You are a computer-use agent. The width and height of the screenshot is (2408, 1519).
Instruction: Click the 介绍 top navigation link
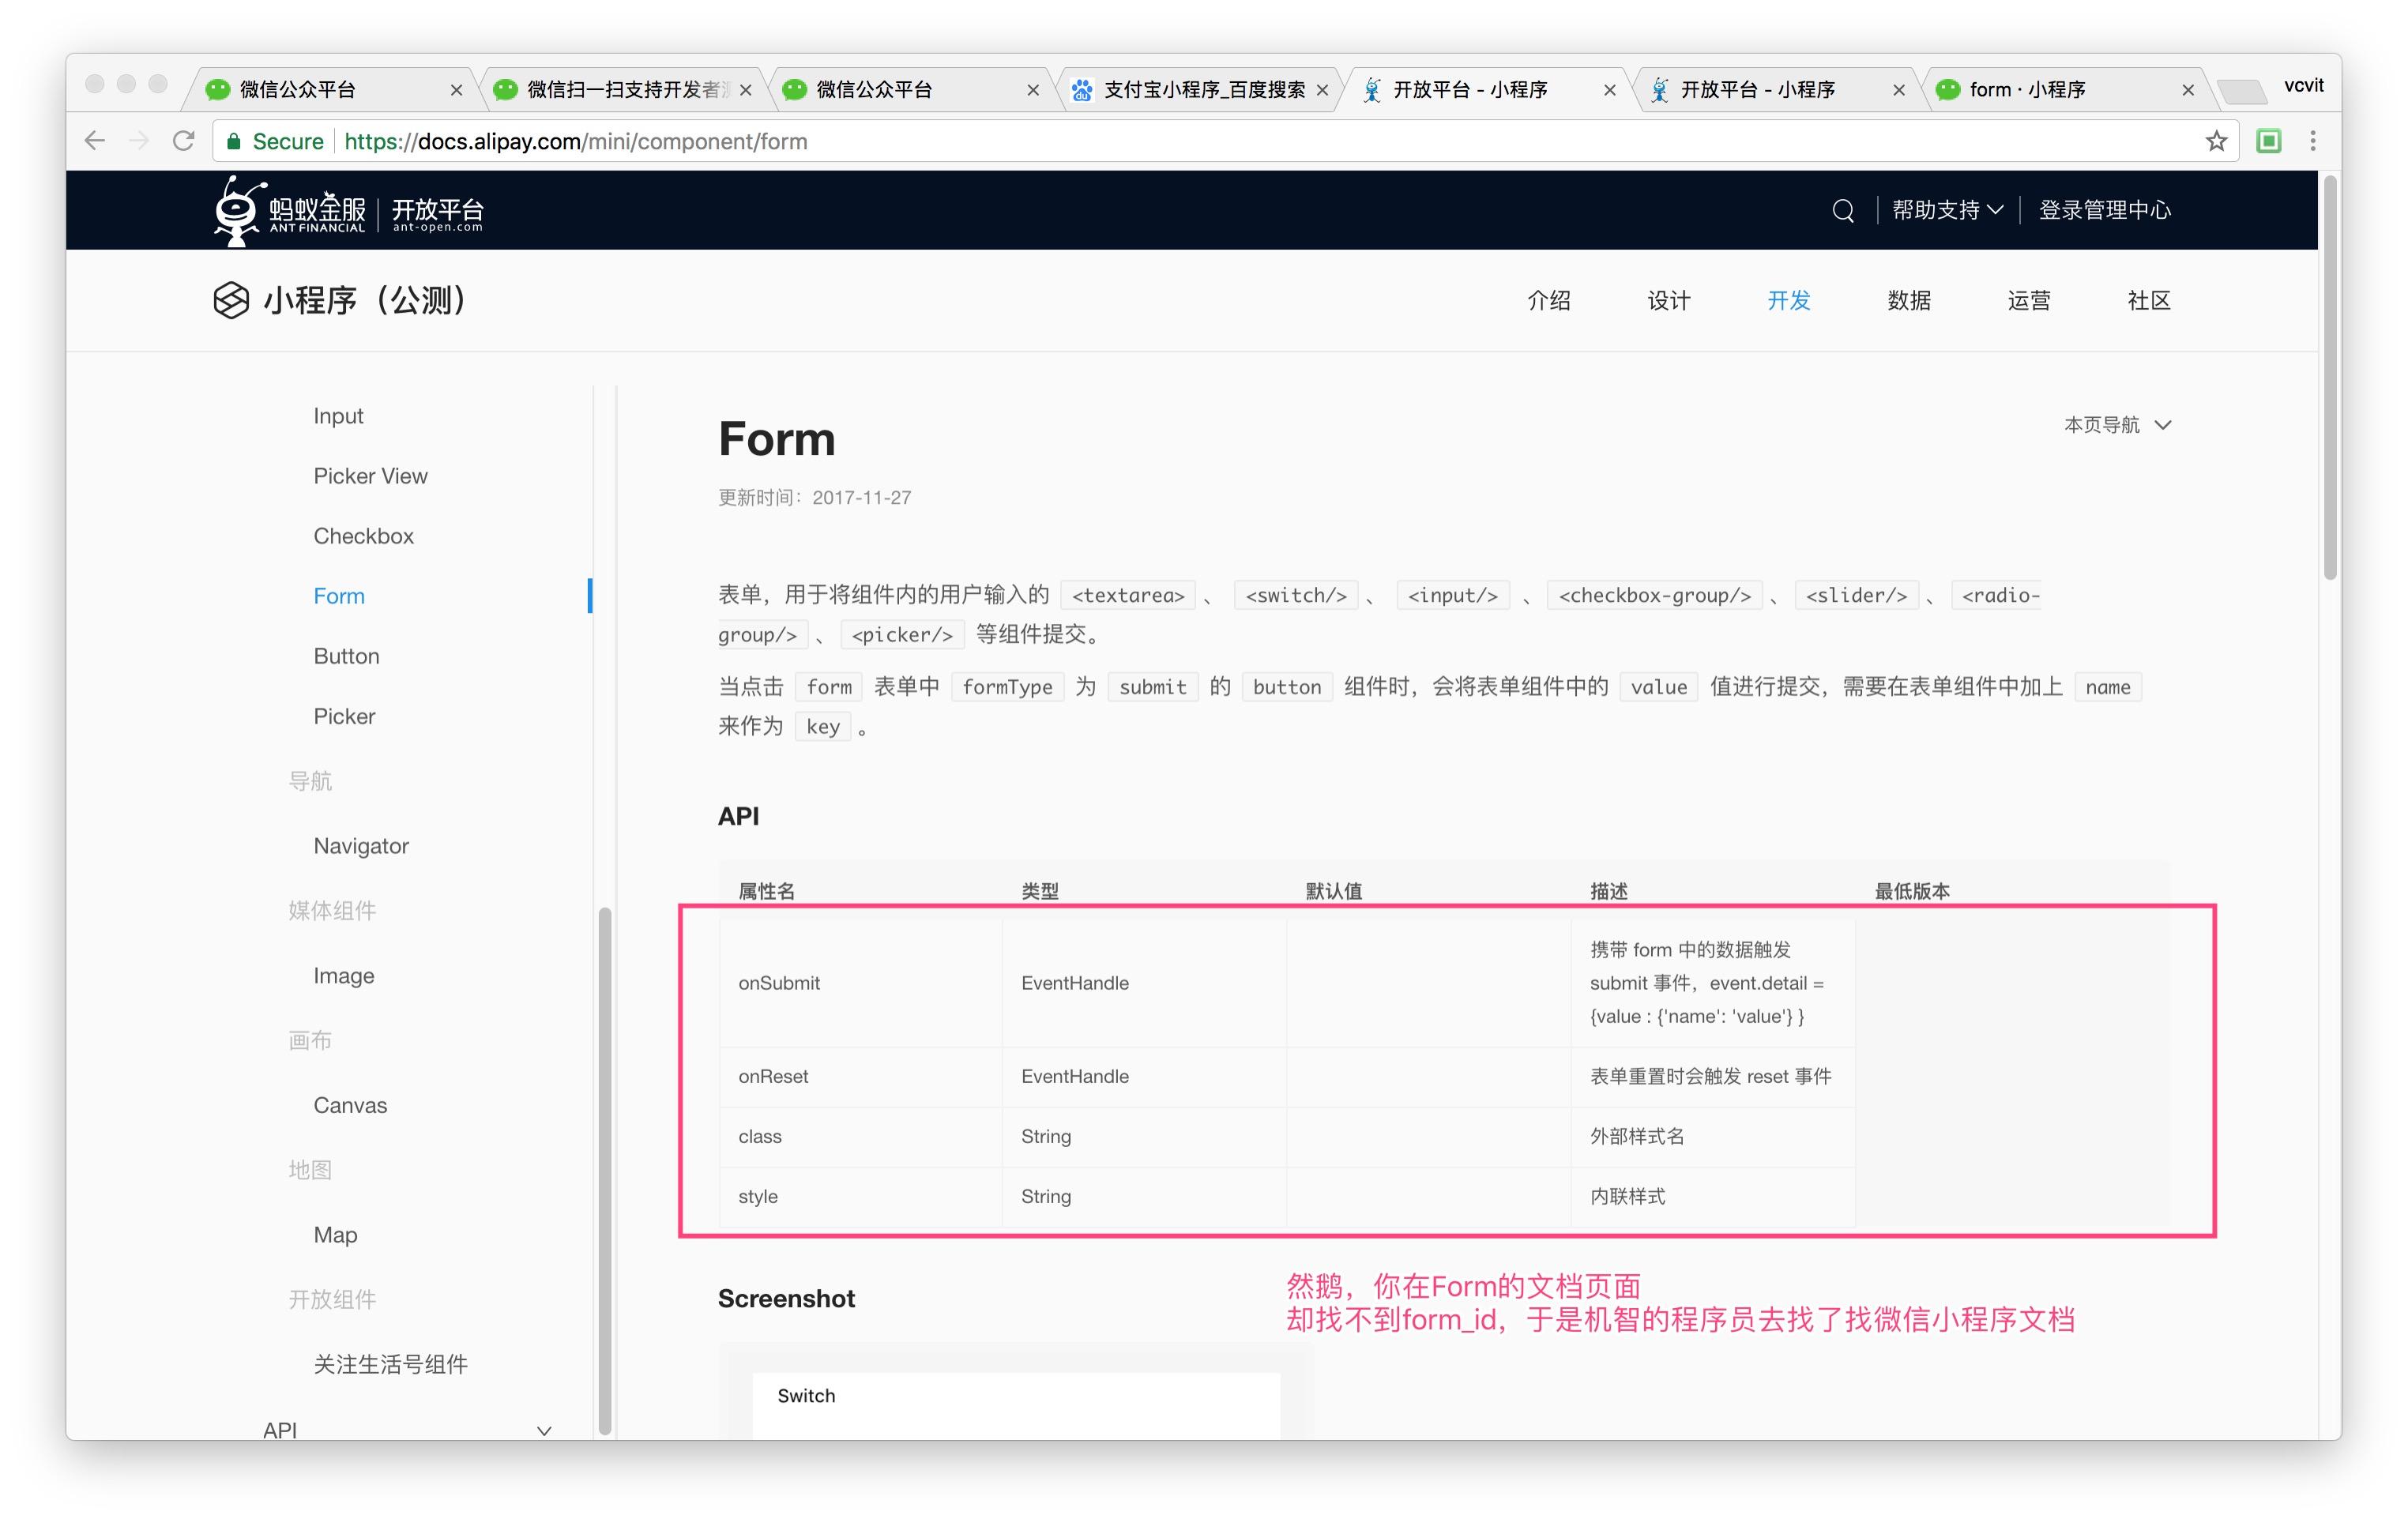pos(1548,301)
